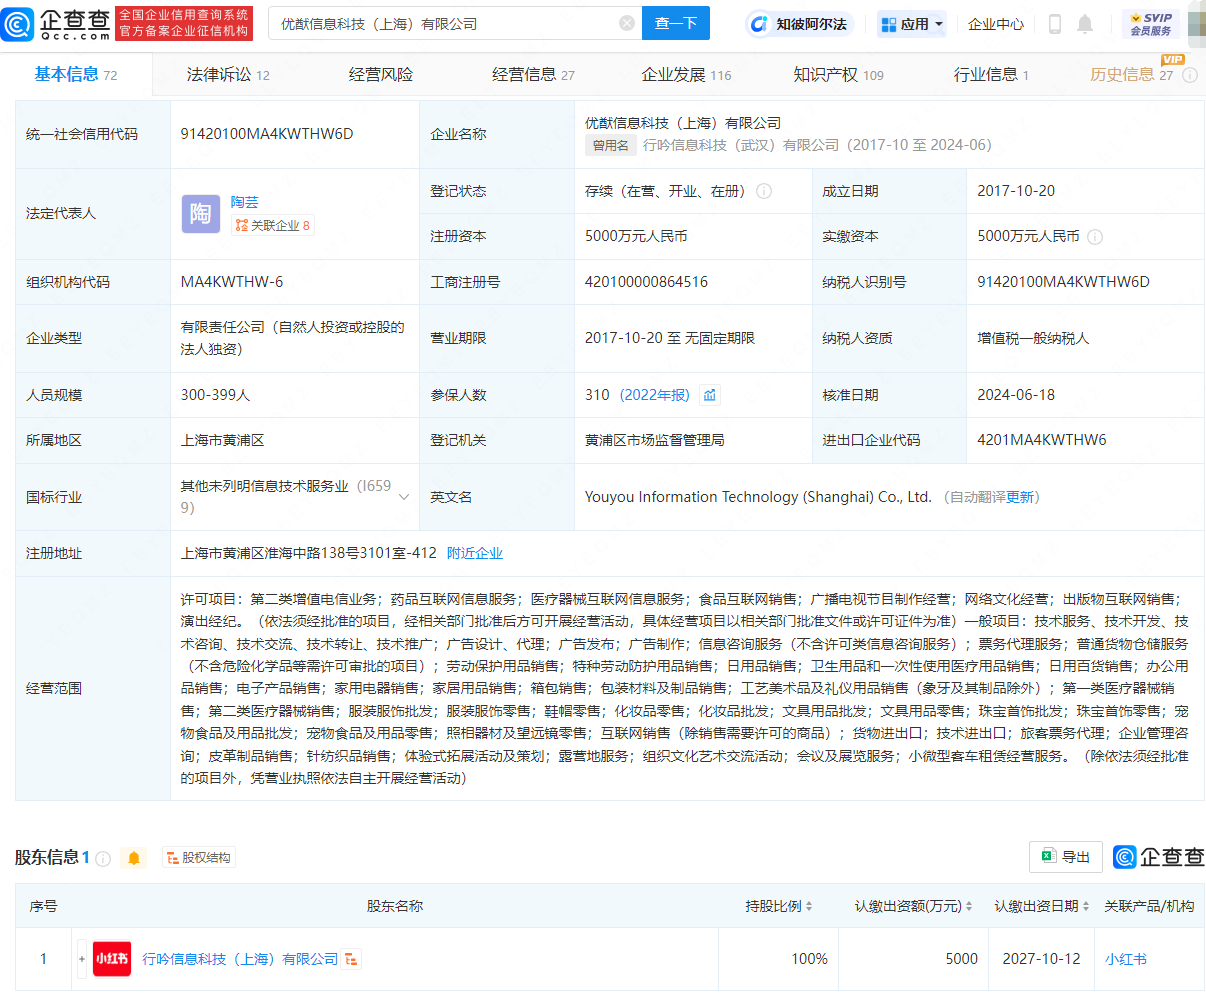Click 核准日期 value 2024-06-18

click(x=1016, y=395)
